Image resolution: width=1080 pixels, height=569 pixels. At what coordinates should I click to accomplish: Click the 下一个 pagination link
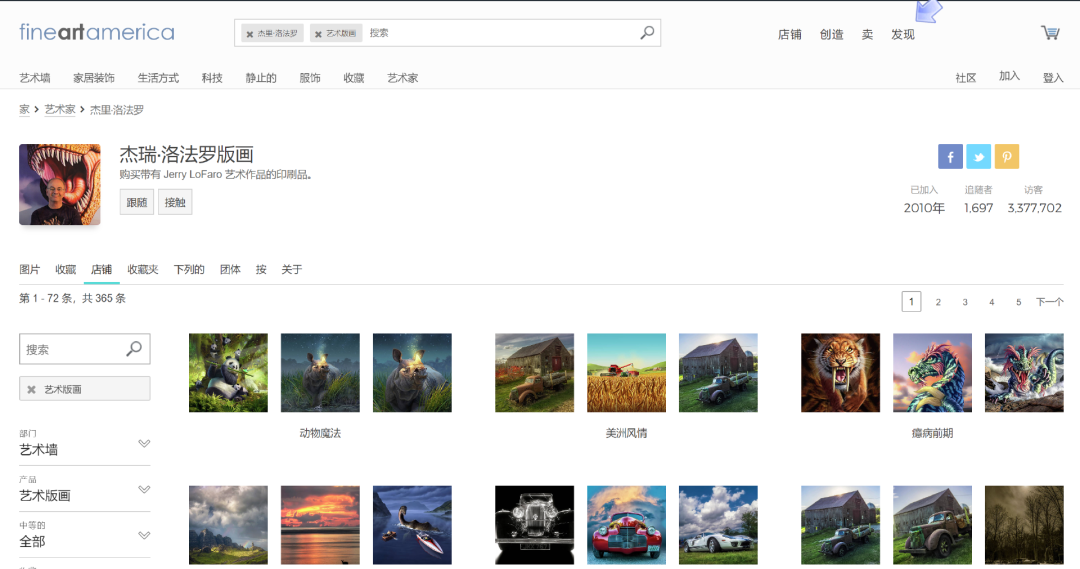(1050, 302)
